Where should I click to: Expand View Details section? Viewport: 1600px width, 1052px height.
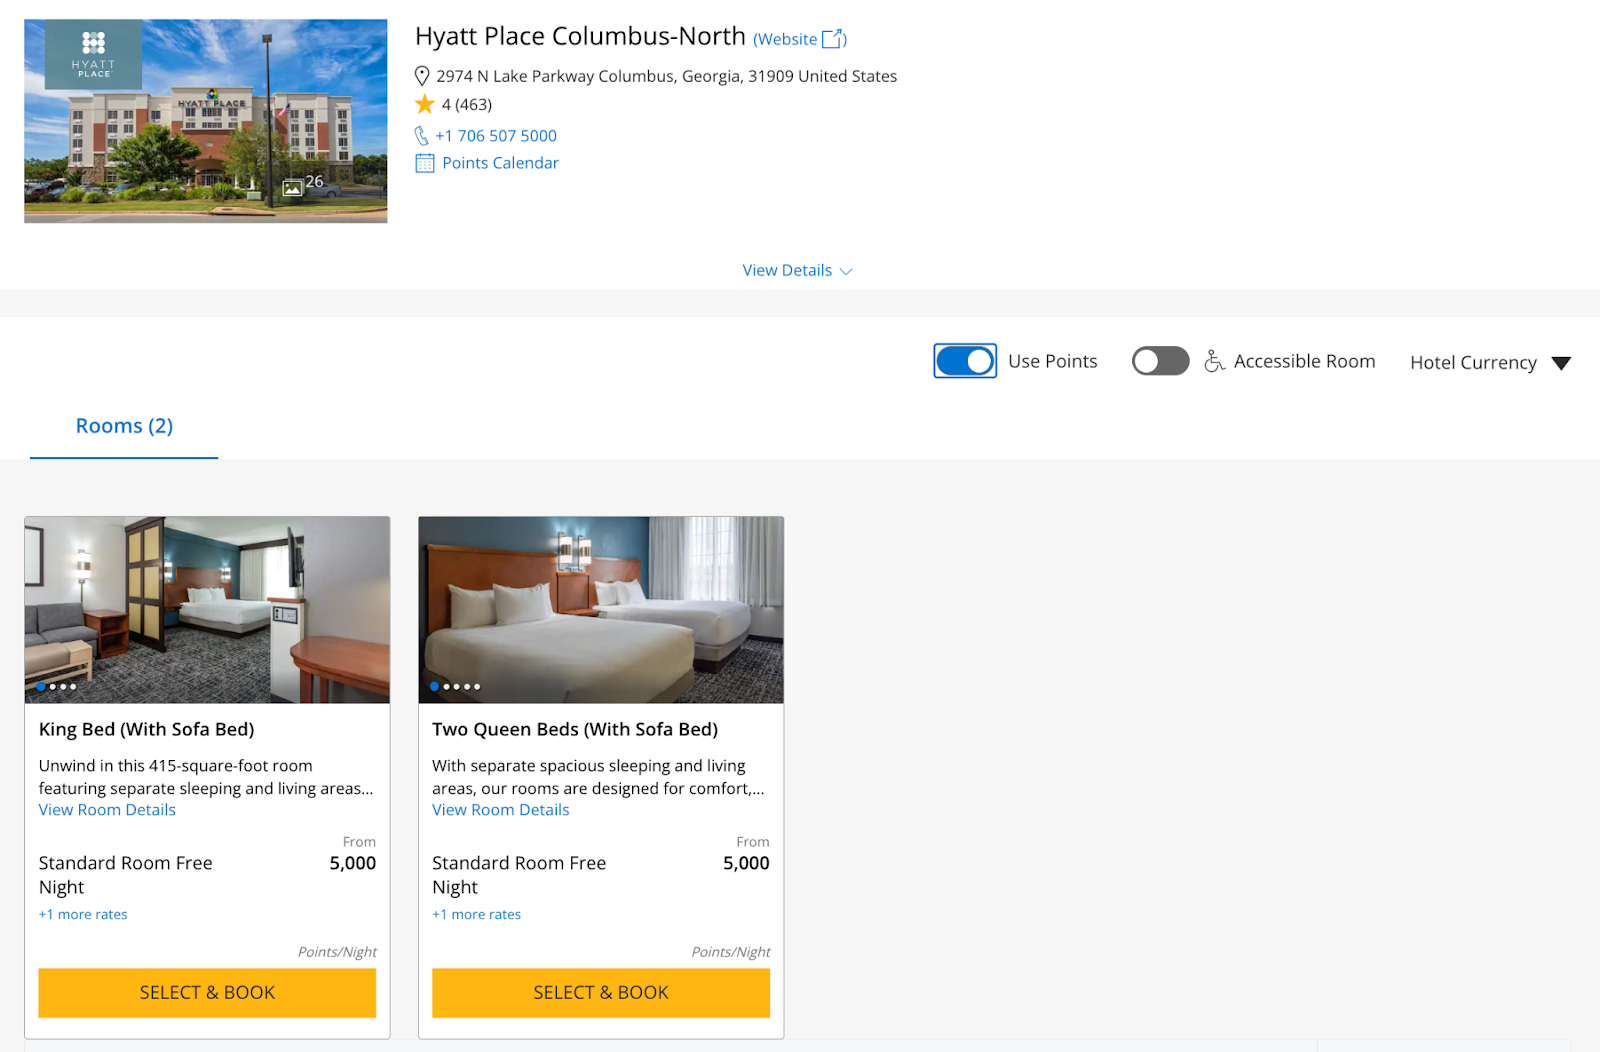click(797, 270)
